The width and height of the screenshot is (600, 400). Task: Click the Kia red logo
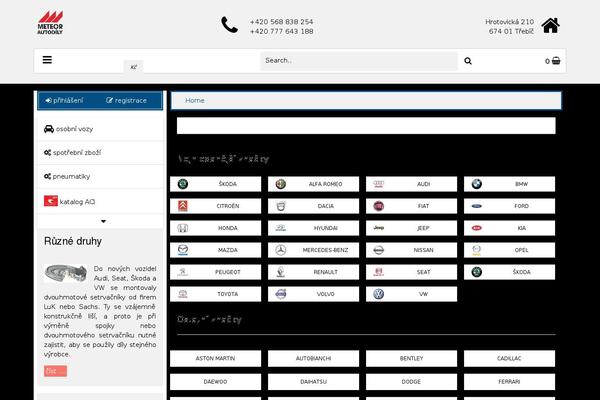pos(476,228)
